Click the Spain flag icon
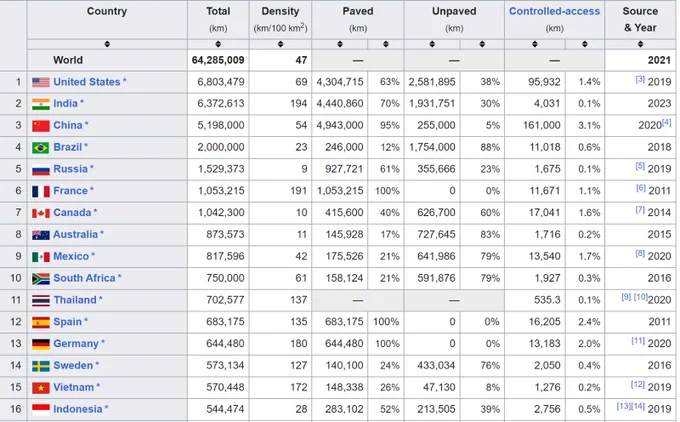The image size is (680, 422). point(41,322)
